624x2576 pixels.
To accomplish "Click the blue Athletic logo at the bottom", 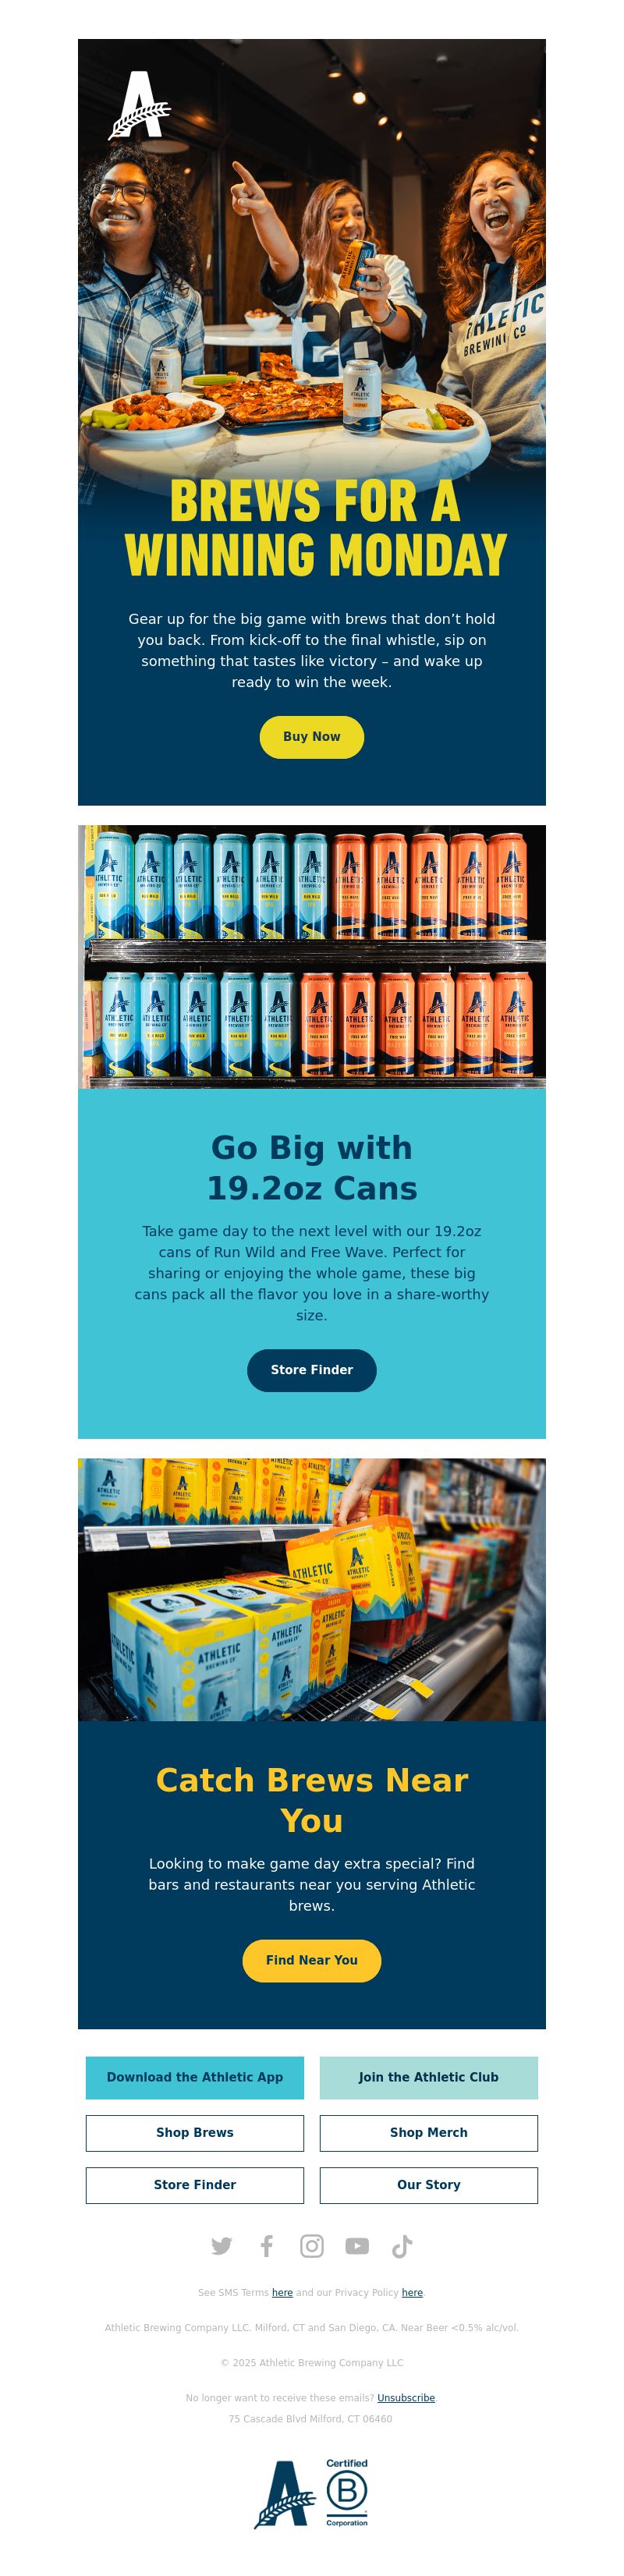I will pyautogui.click(x=285, y=2494).
